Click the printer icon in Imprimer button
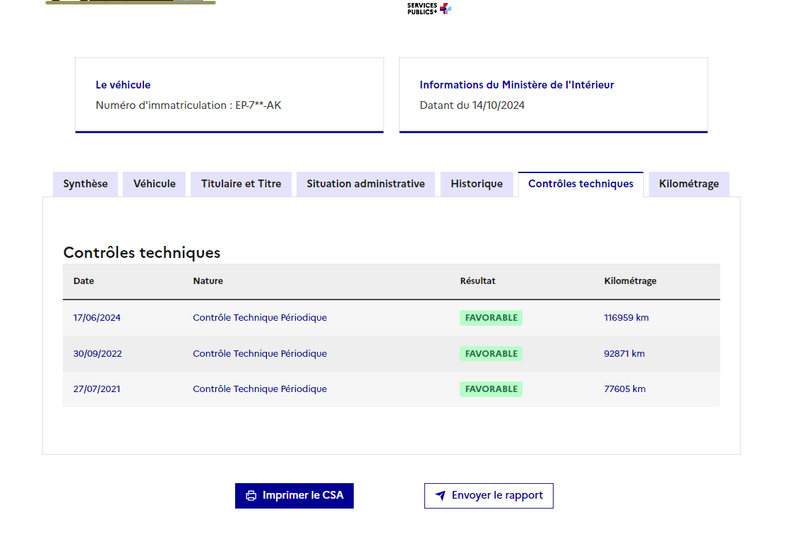Screen dimensions: 800x537 [251, 496]
